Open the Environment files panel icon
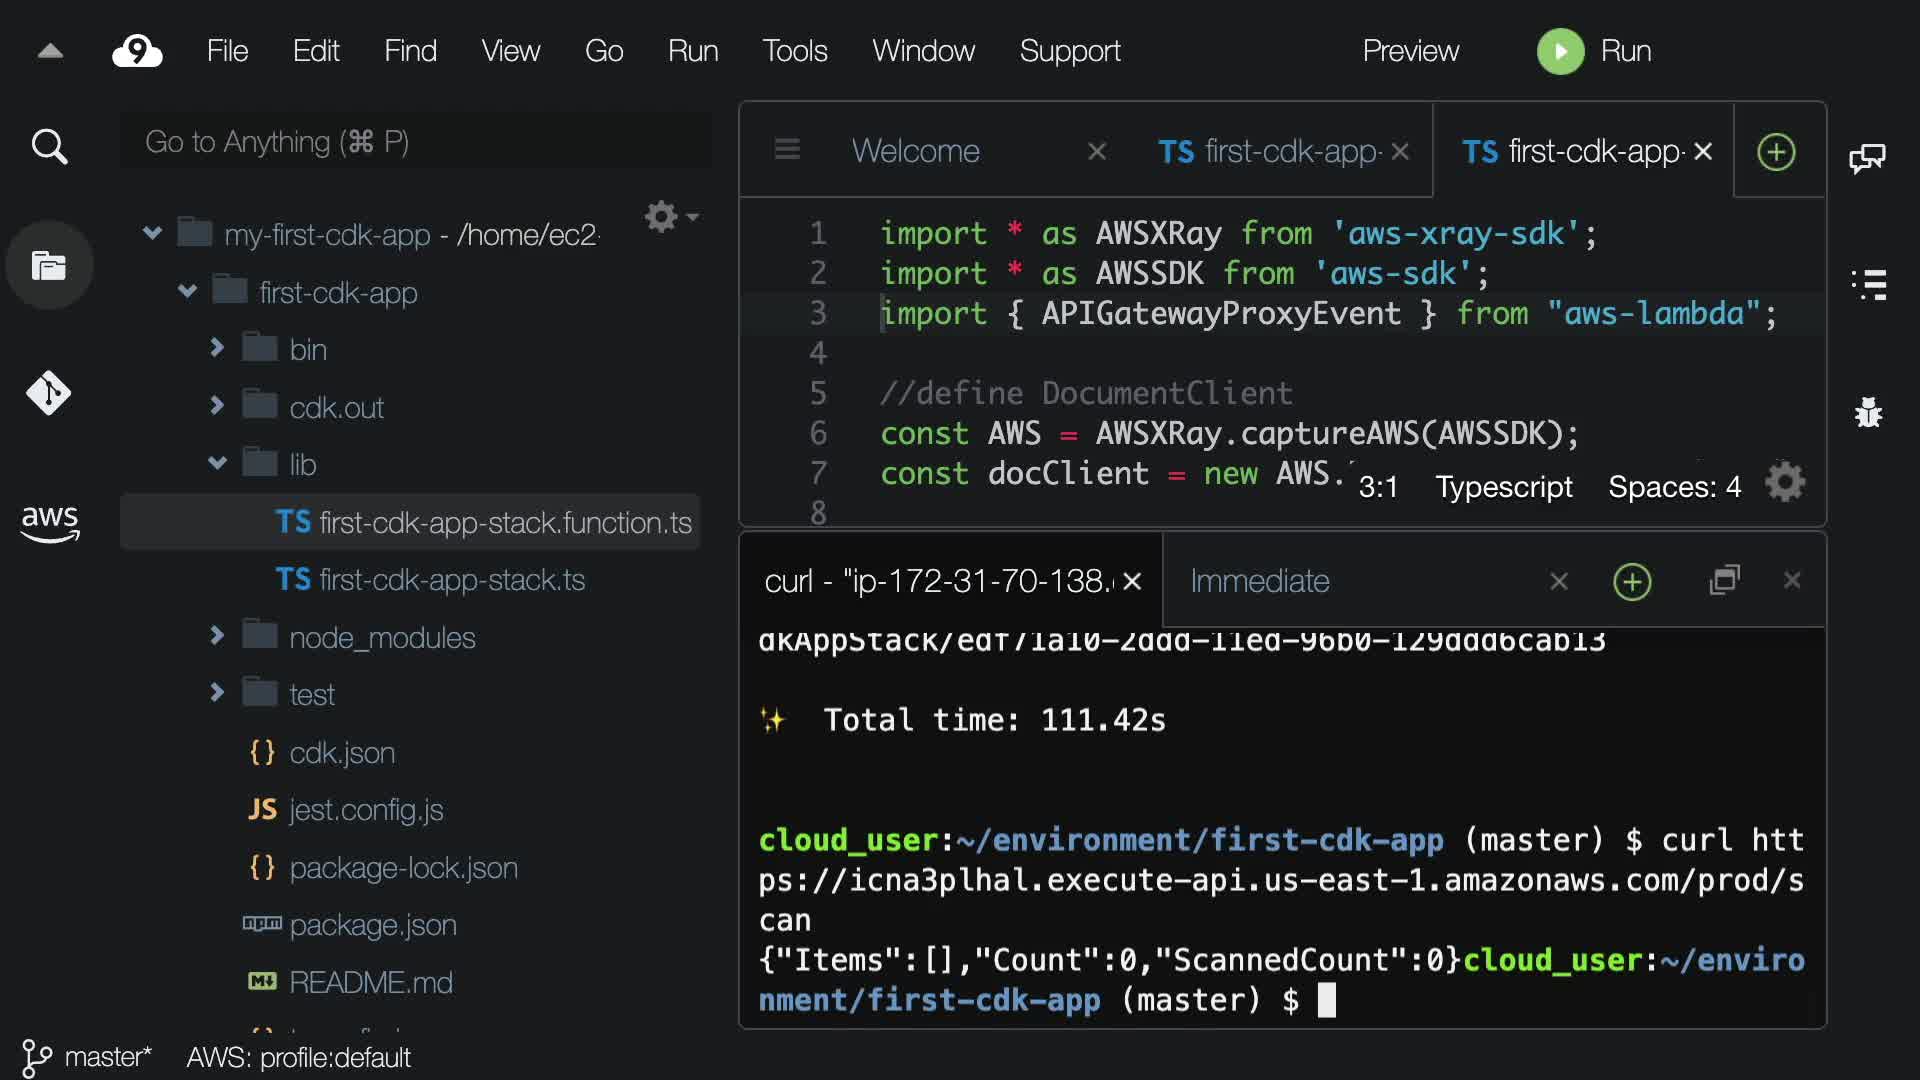 click(49, 266)
